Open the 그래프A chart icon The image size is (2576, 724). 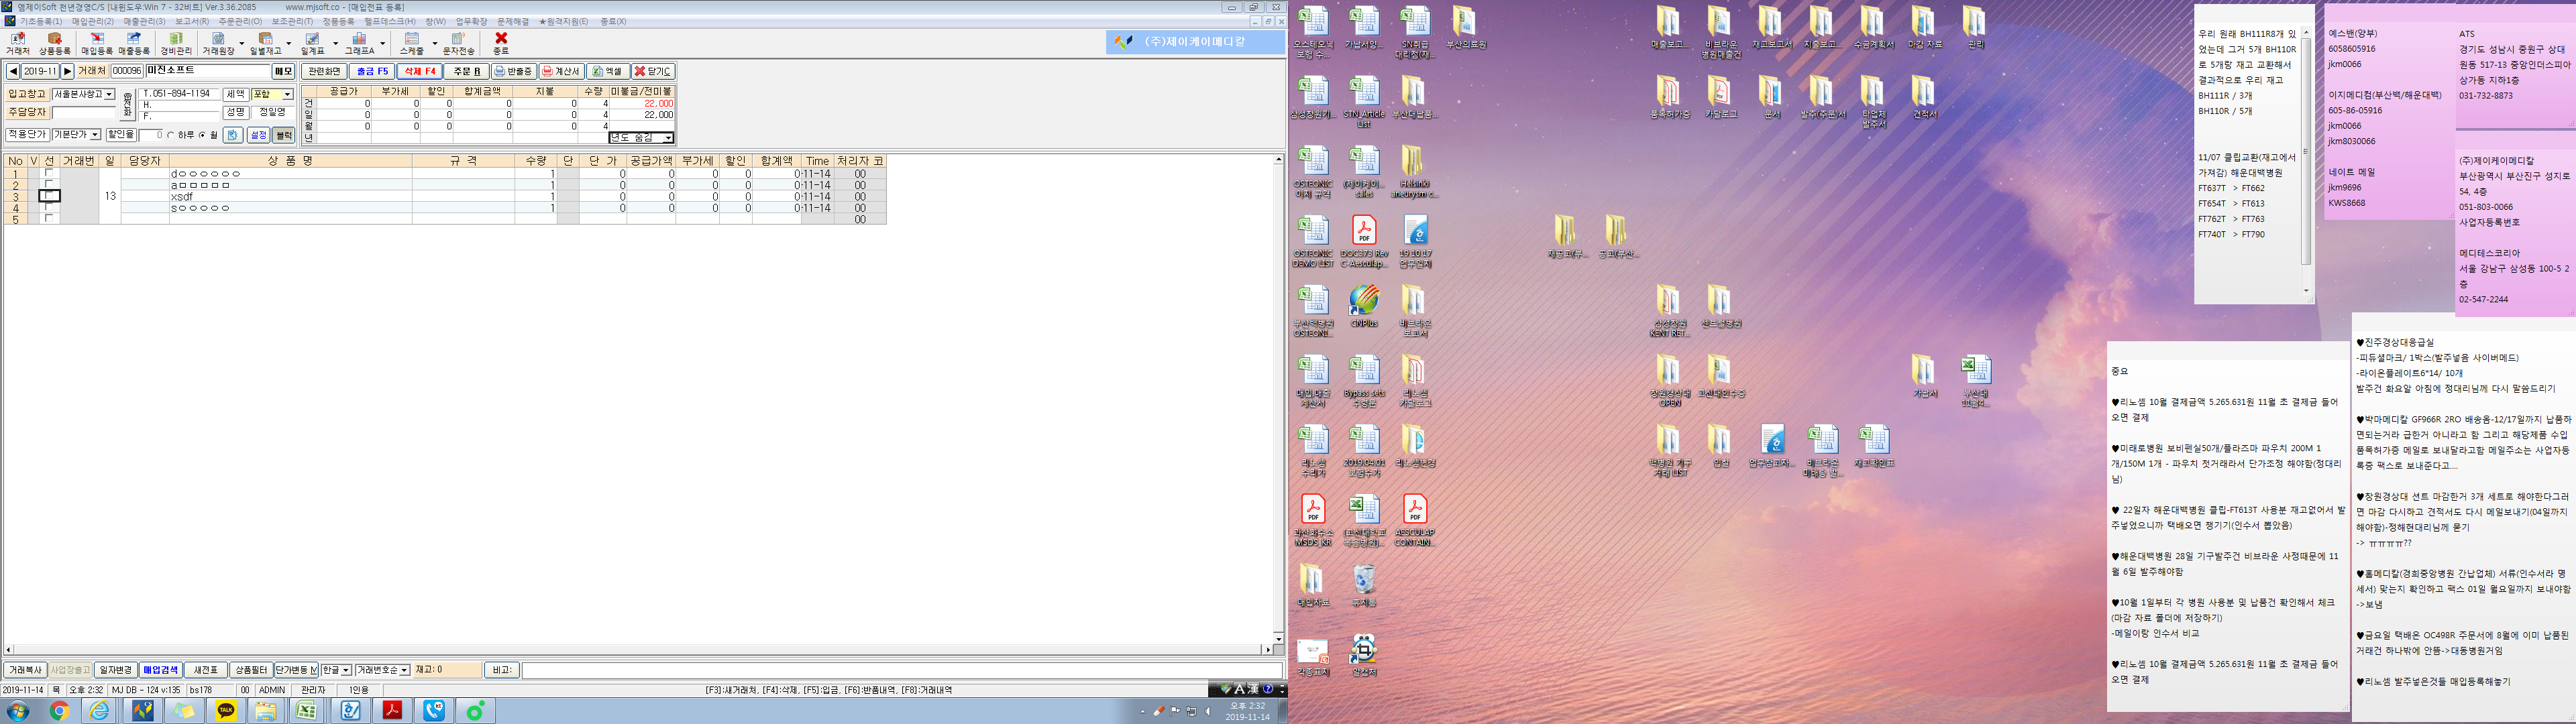coord(359,44)
